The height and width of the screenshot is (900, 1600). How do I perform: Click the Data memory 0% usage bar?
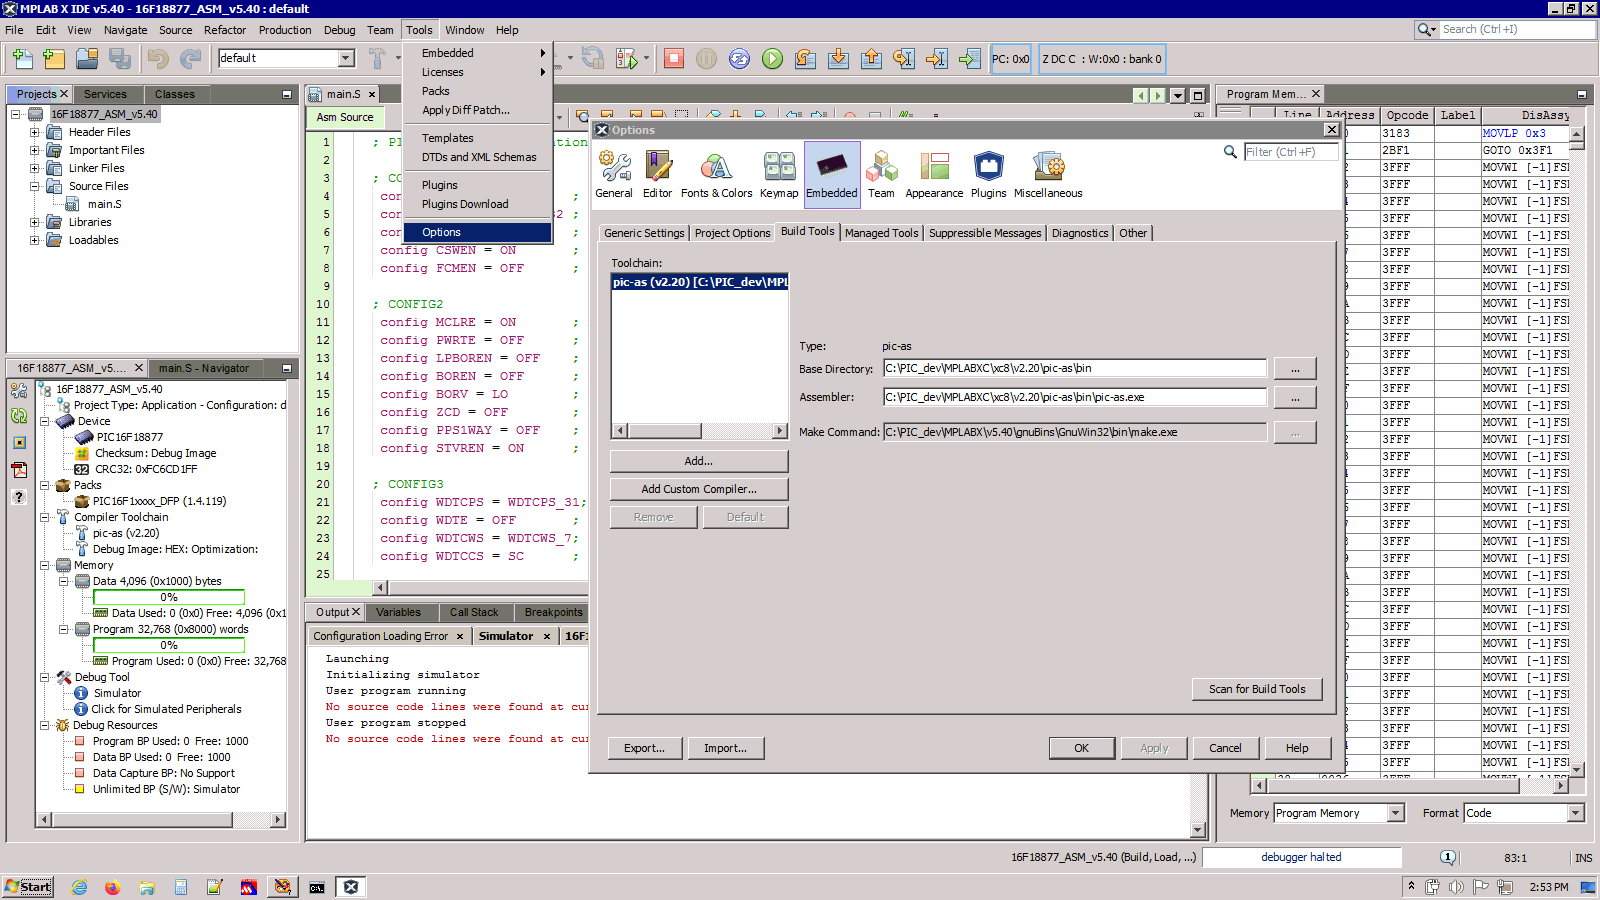(169, 597)
